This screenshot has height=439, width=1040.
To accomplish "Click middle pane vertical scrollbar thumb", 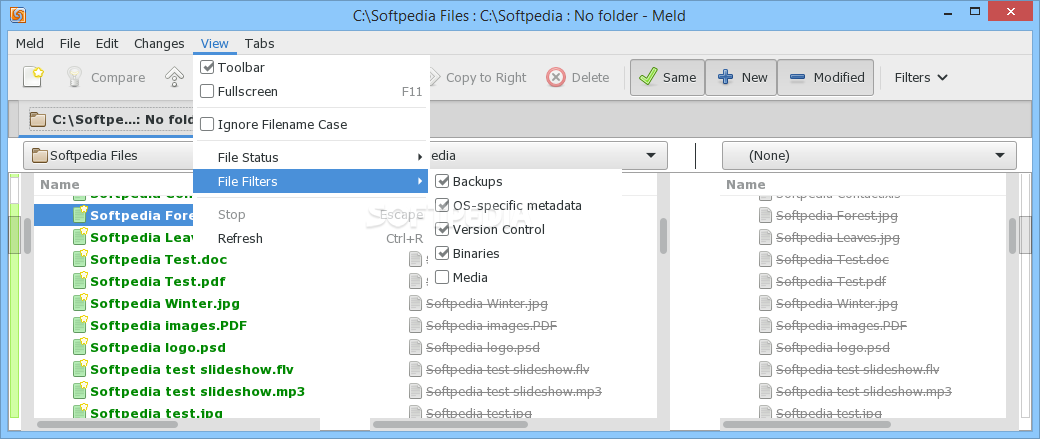I will (x=663, y=236).
